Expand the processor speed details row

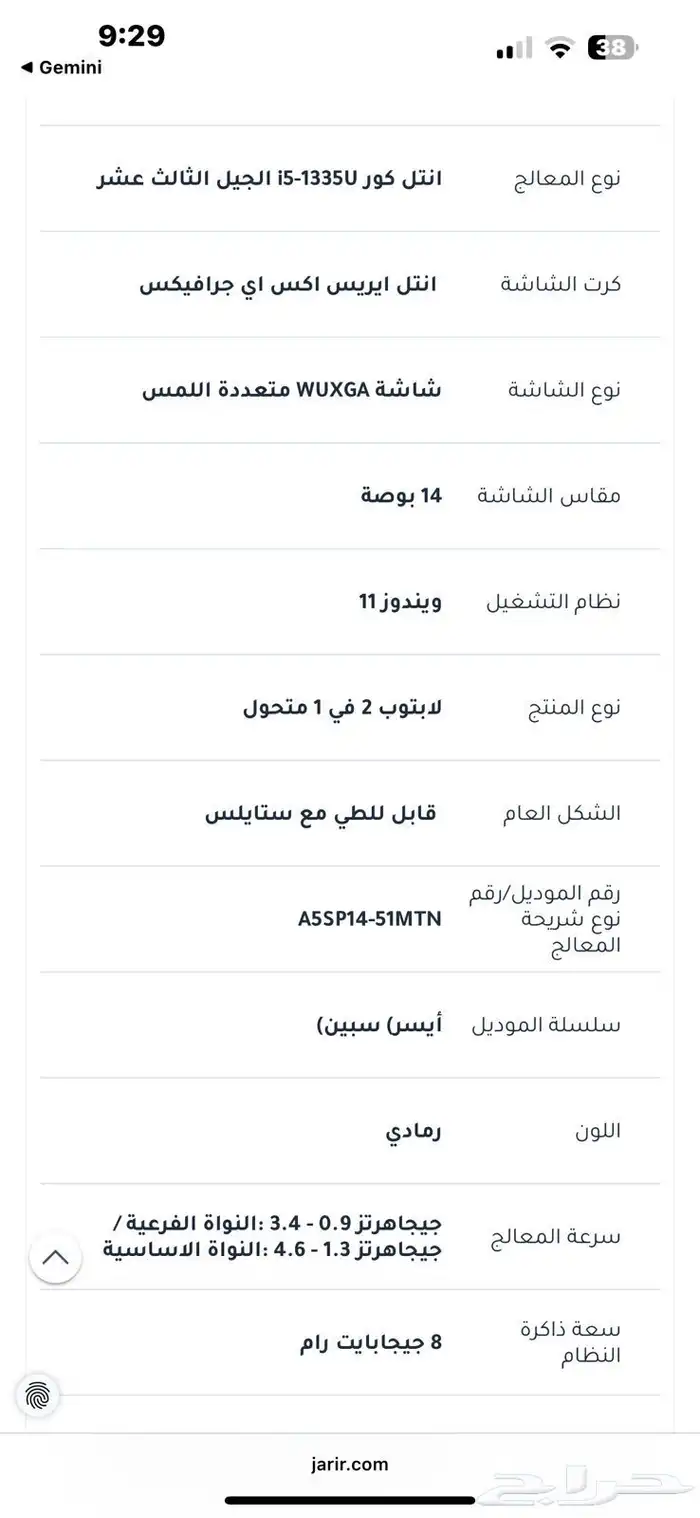coord(350,1237)
